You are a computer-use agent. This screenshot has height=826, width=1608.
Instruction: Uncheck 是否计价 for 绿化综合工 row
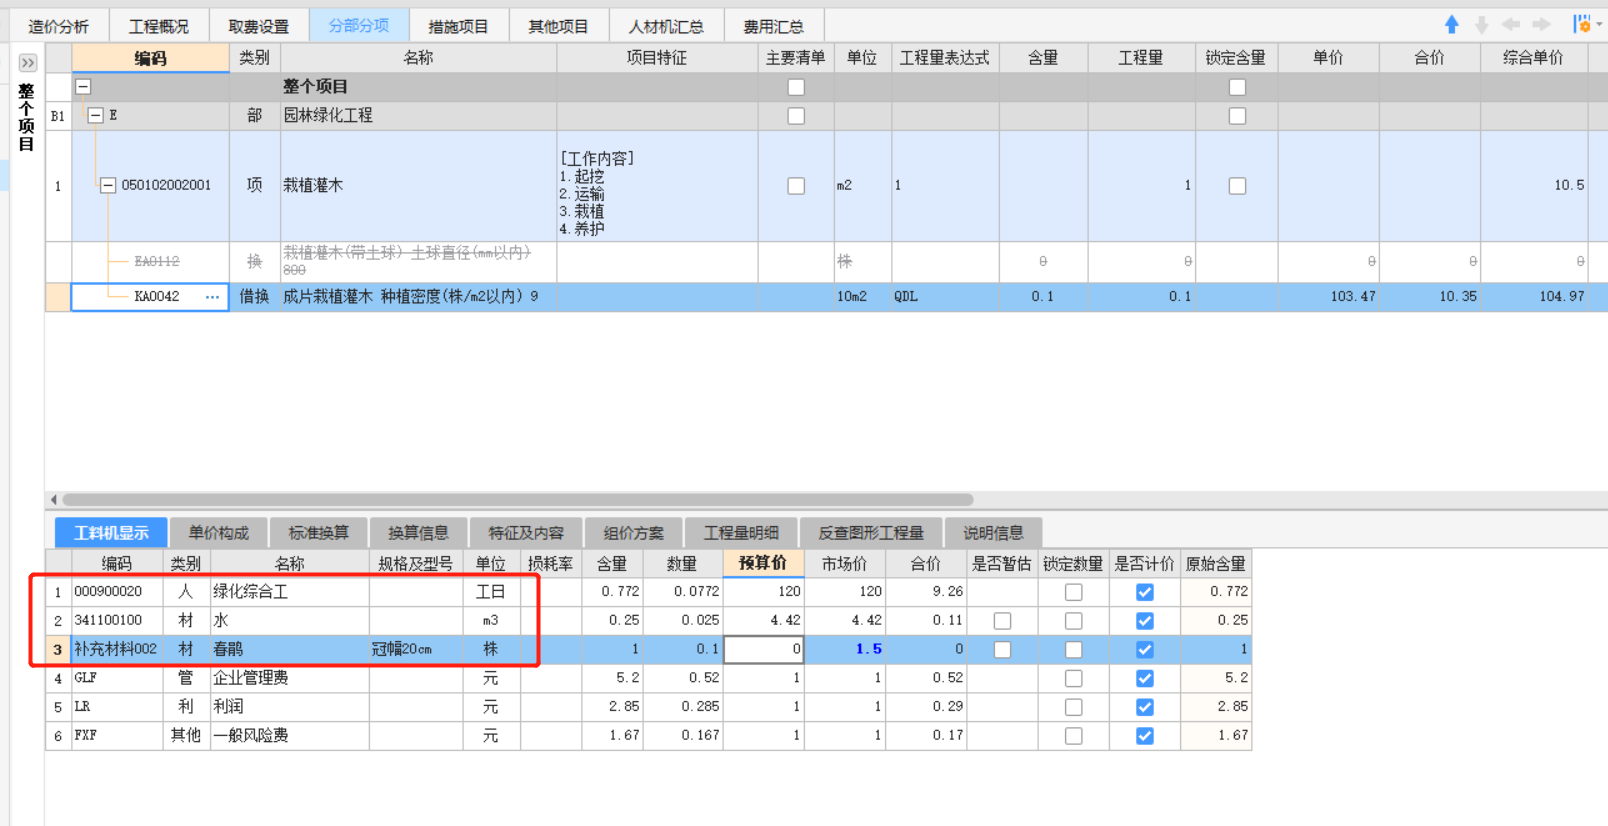(x=1145, y=592)
